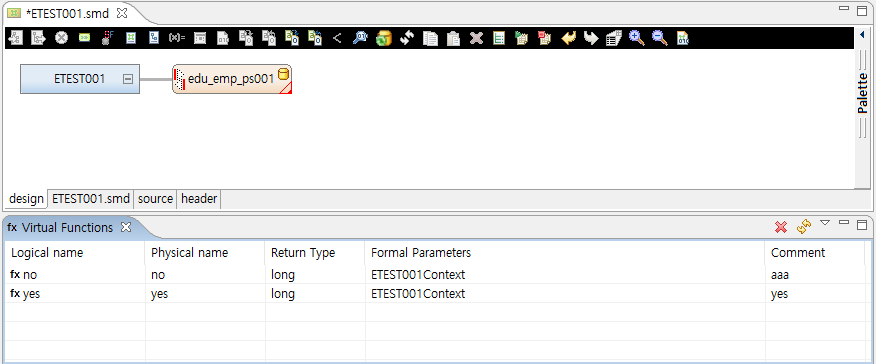Click the Palette side panel label

pyautogui.click(x=863, y=92)
